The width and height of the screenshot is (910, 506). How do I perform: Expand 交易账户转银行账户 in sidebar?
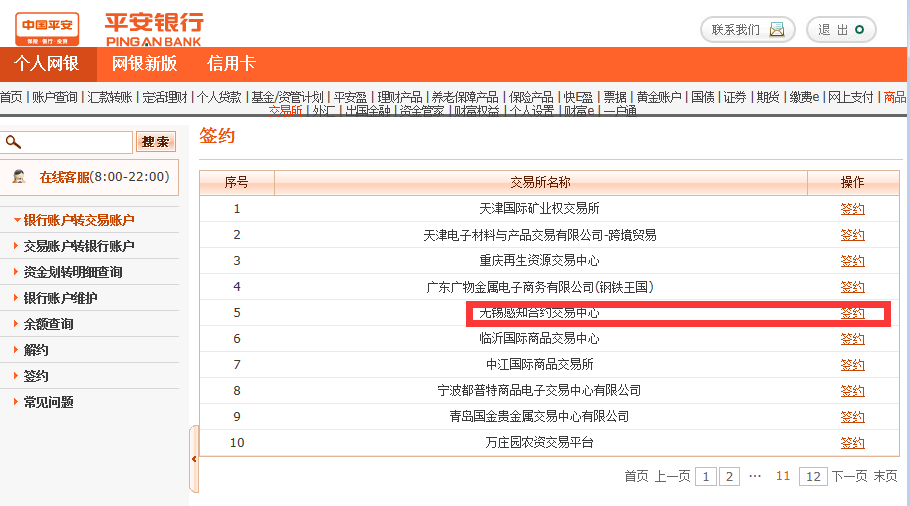(79, 246)
